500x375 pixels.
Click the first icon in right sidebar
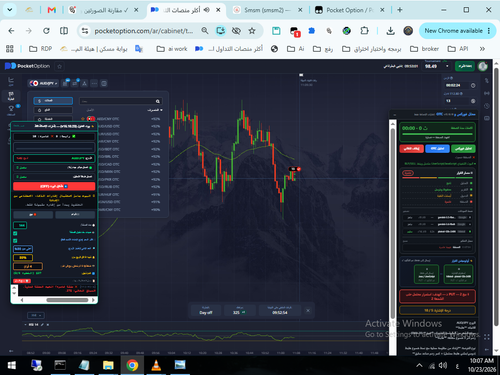(x=487, y=80)
